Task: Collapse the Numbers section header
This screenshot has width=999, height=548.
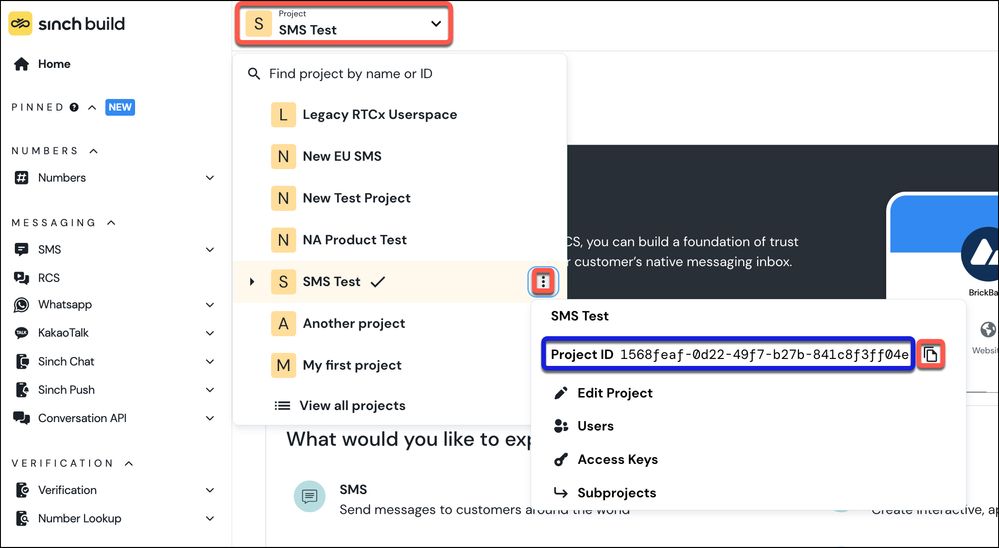Action: [94, 151]
